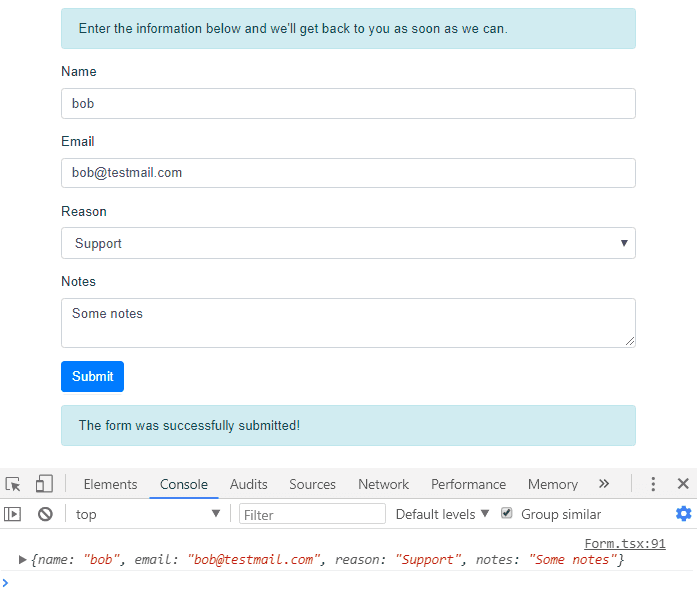Viewport: 697px width, 600px height.
Task: Click the console Filter text field
Action: pos(312,514)
